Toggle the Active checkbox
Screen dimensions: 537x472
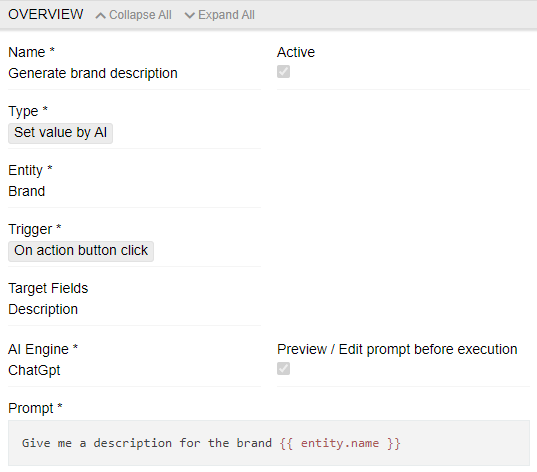pos(283,72)
